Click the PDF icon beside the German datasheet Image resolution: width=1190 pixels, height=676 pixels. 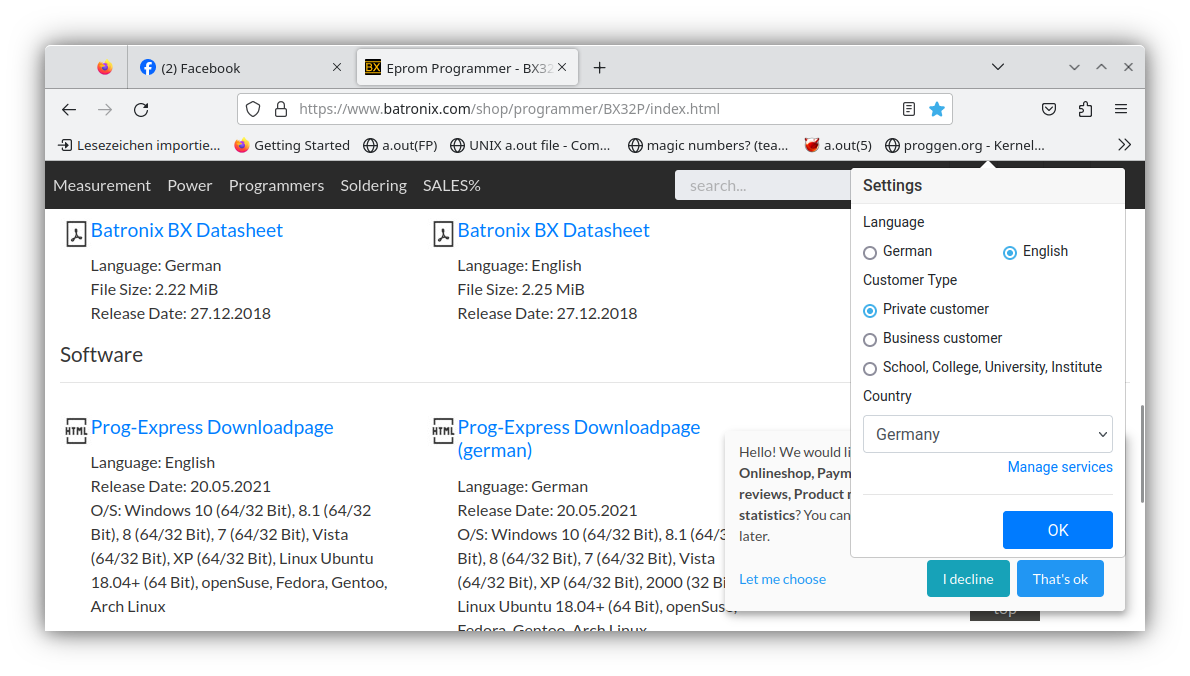coord(76,232)
